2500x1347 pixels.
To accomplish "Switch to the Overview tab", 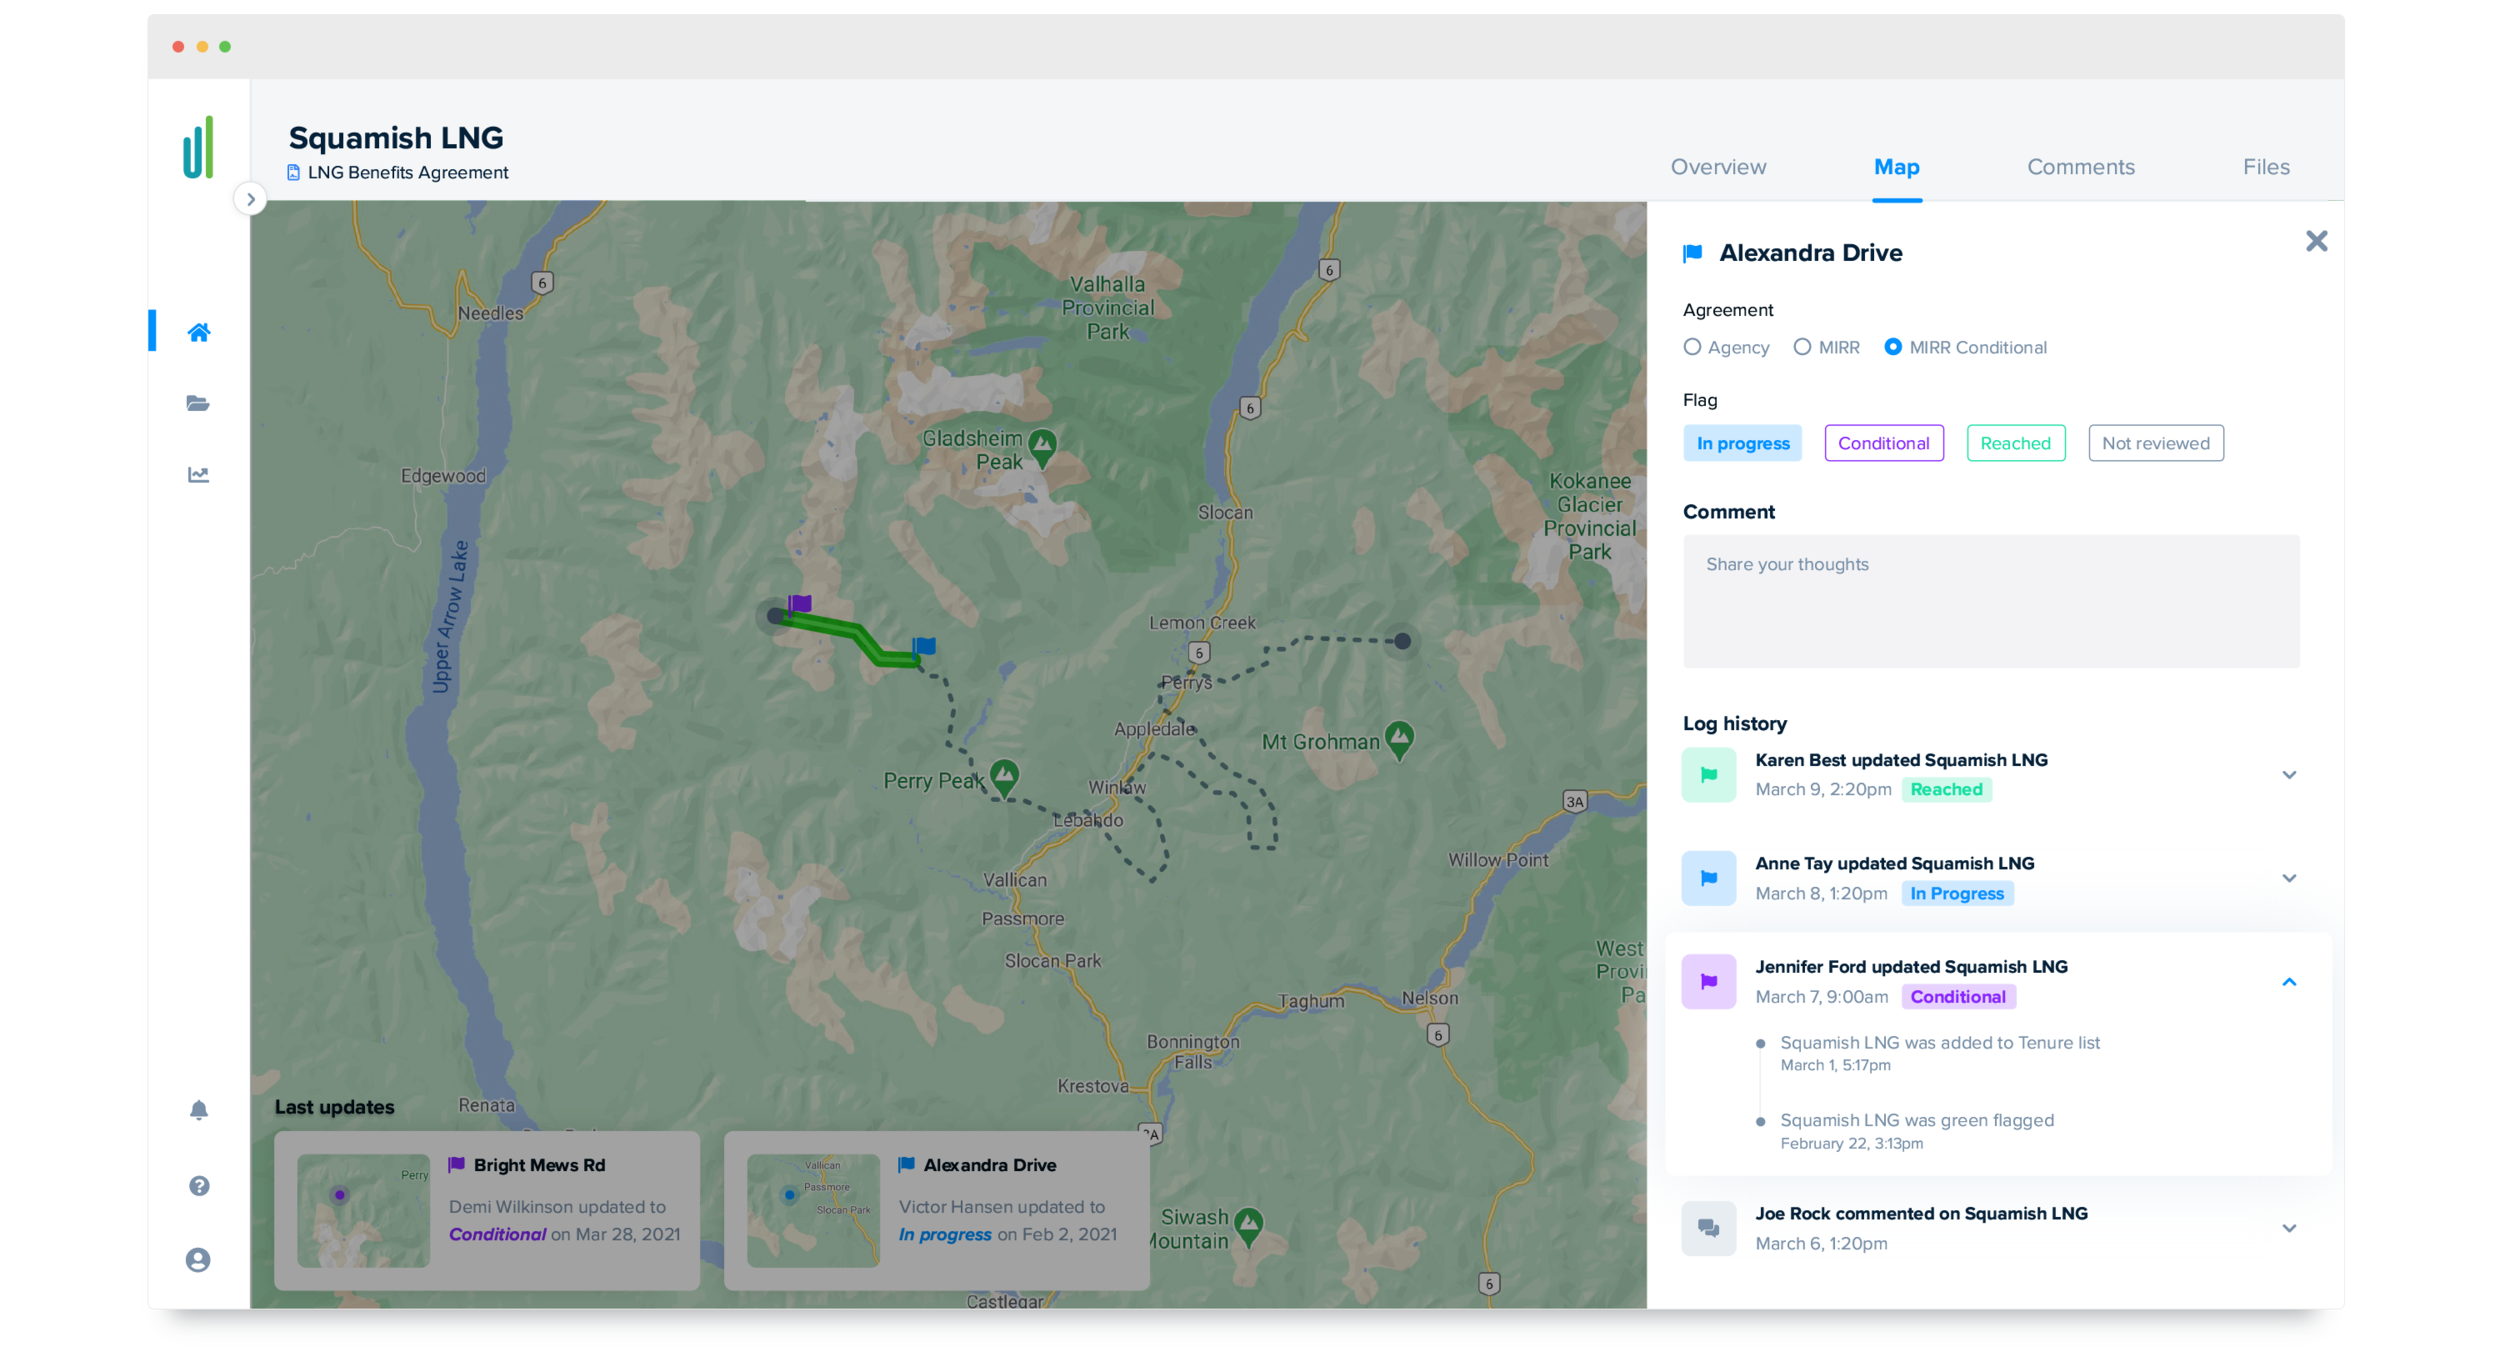I will point(1718,167).
